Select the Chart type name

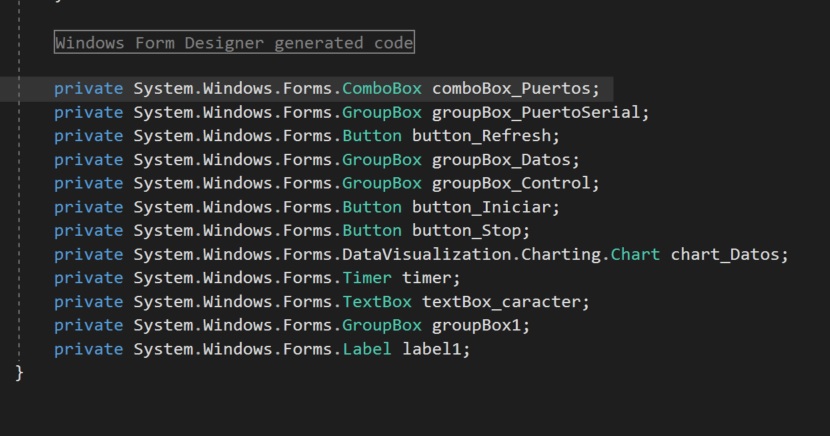[636, 254]
